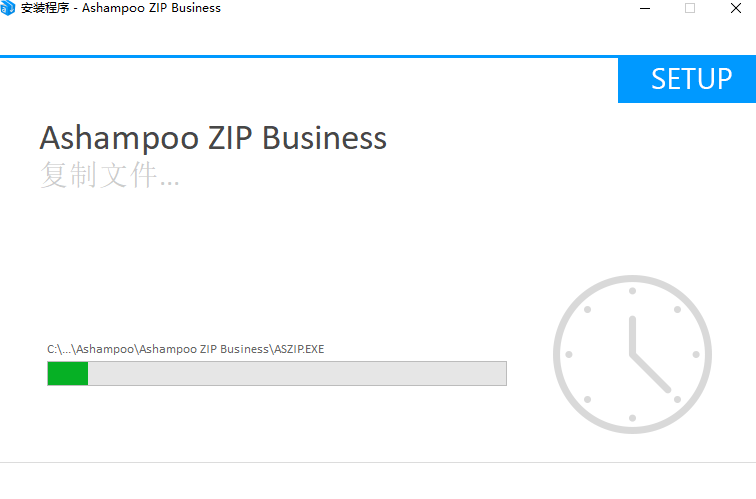Click the blue line under the title bar
This screenshot has width=756, height=499.
click(x=300, y=57)
